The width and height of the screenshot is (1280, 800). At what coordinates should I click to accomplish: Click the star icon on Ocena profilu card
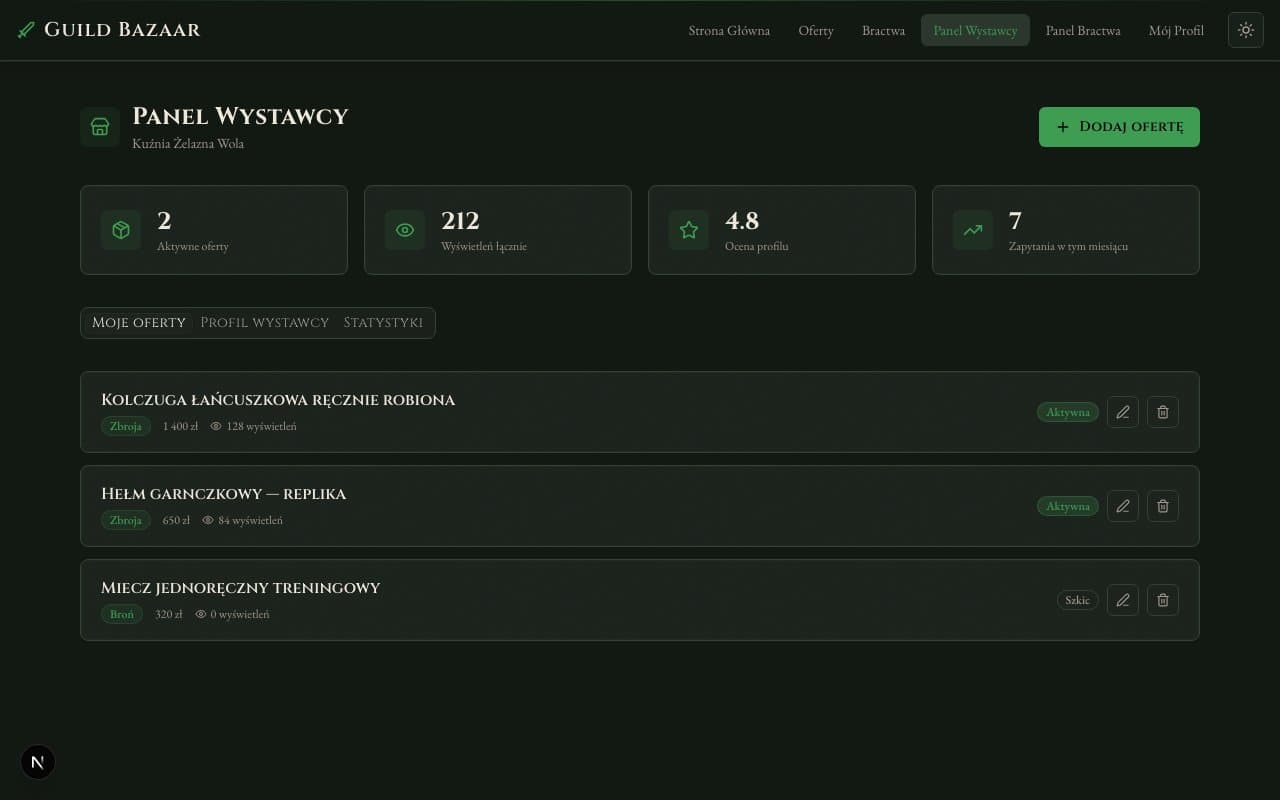(689, 230)
